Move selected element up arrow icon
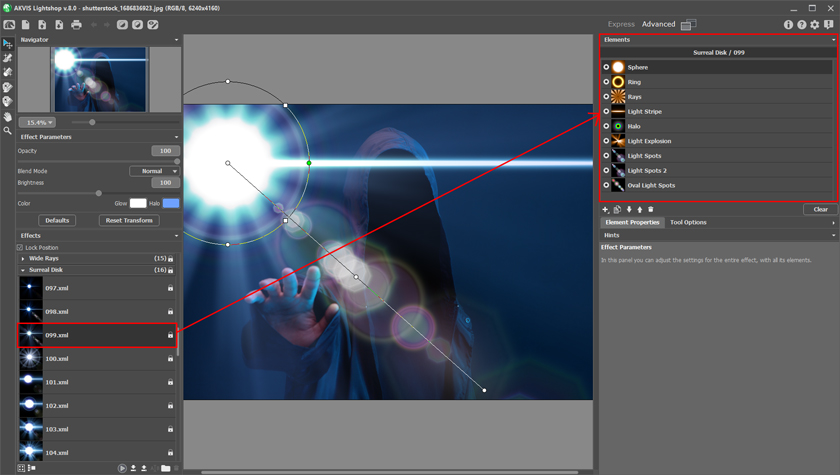 point(640,209)
